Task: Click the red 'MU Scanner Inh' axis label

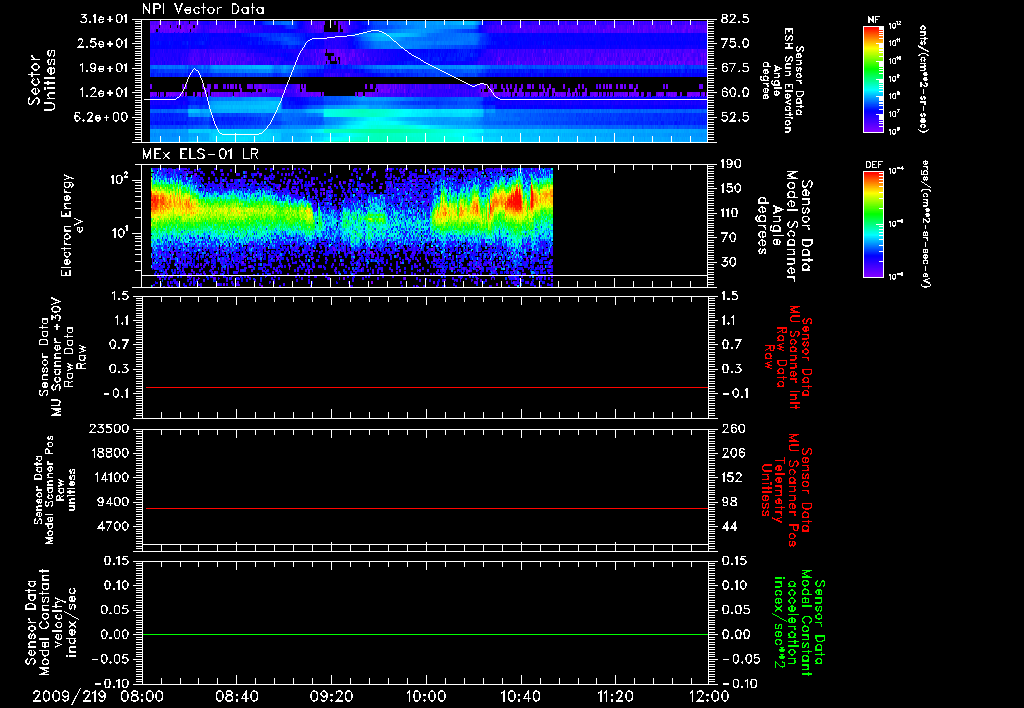Action: tap(788, 357)
